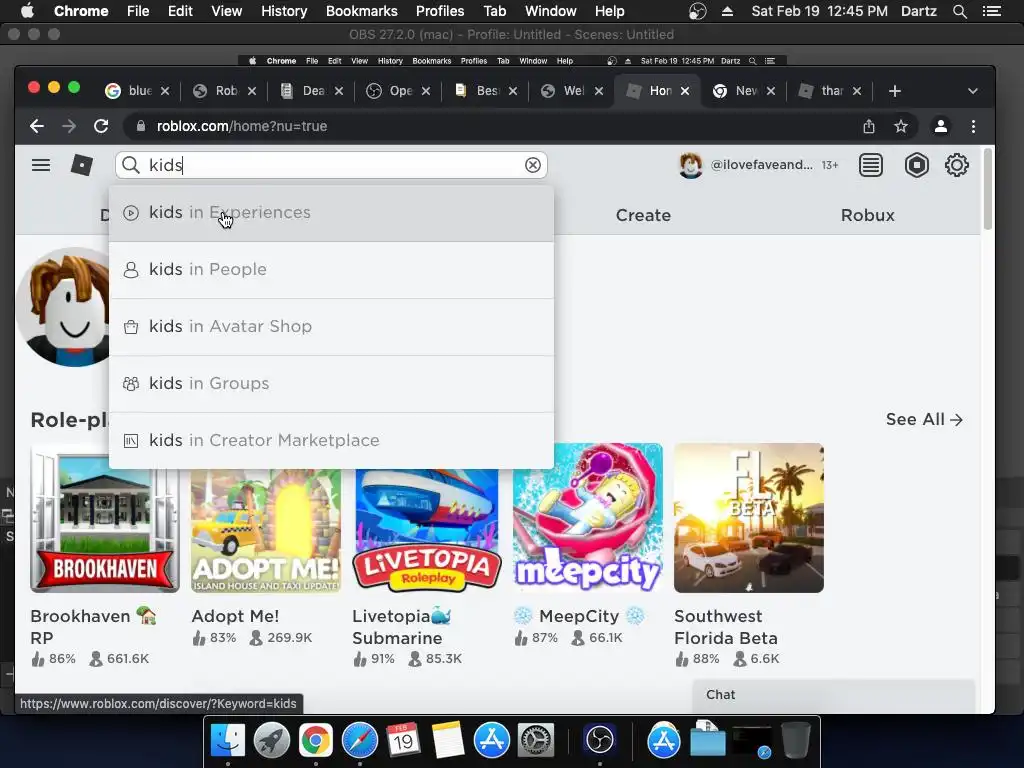The image size is (1024, 768).
Task: Open the Adopt Me! game thumbnail
Action: pos(266,530)
